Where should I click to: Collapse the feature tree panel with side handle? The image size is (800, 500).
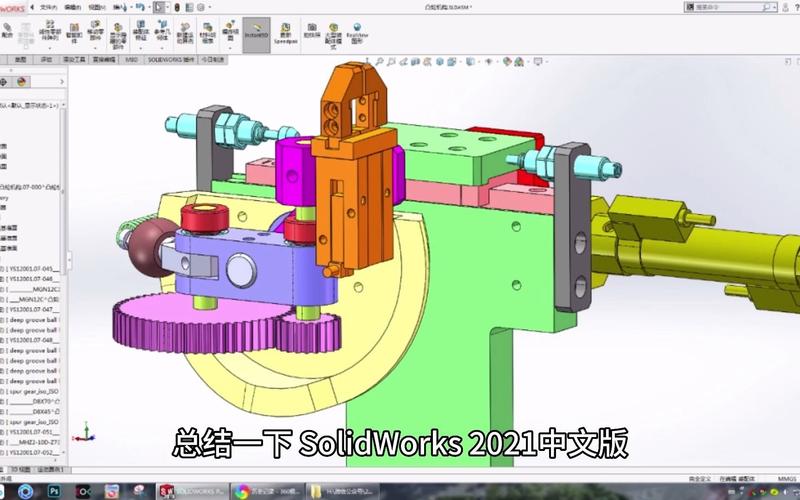point(69,261)
